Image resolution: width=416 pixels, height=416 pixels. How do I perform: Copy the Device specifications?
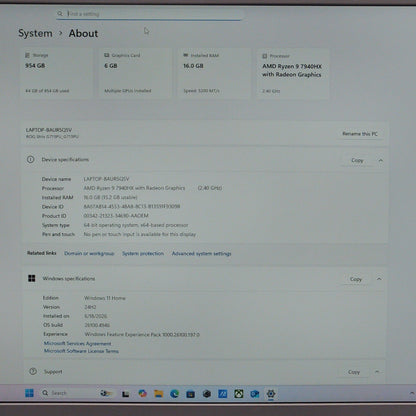[357, 160]
